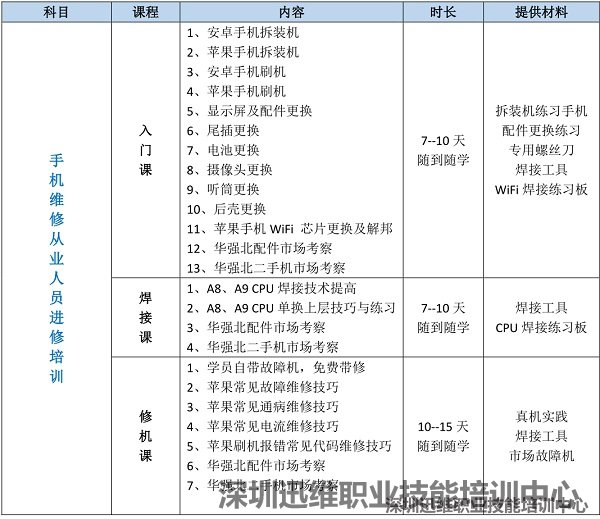Screen dimensions: 600x519
Task: Click line 2、苹果手机拆装机
Action: point(243,52)
